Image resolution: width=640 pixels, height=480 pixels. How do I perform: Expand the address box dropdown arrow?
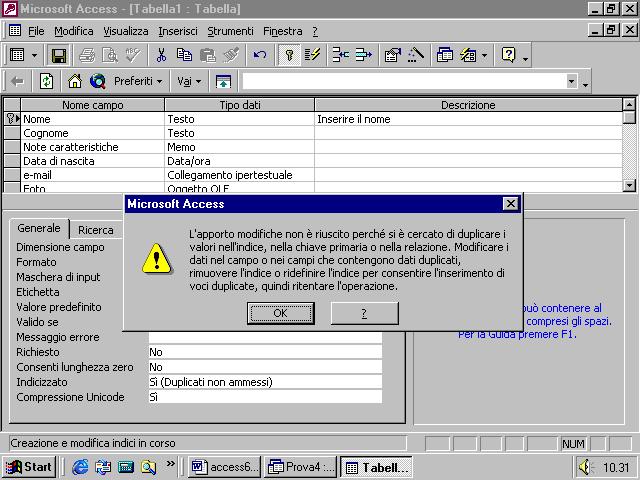pos(571,81)
